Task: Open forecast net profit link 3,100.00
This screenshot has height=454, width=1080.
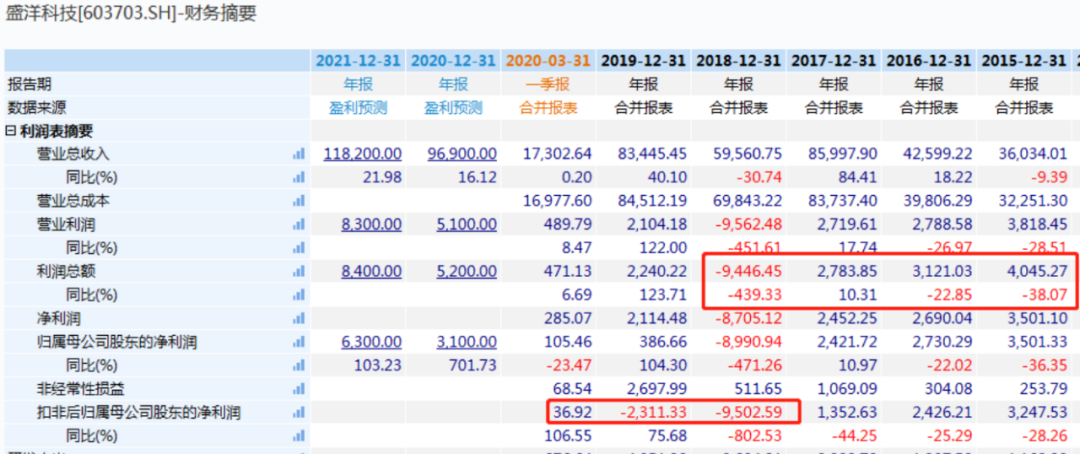Action: (x=467, y=342)
